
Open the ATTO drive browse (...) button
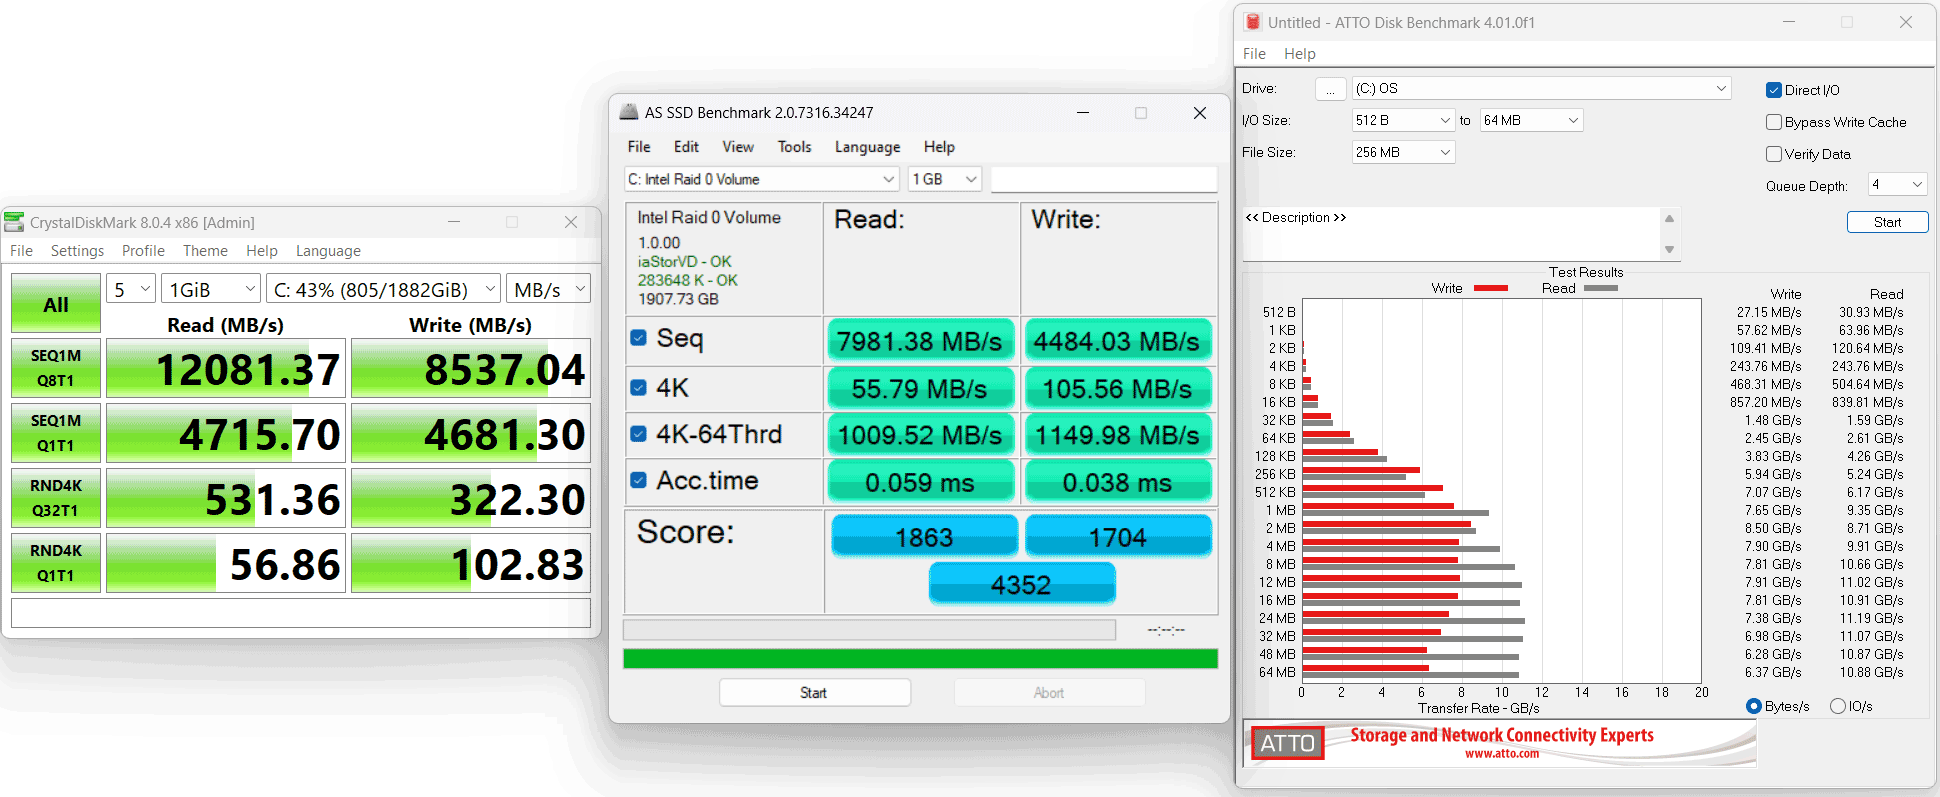click(1330, 89)
